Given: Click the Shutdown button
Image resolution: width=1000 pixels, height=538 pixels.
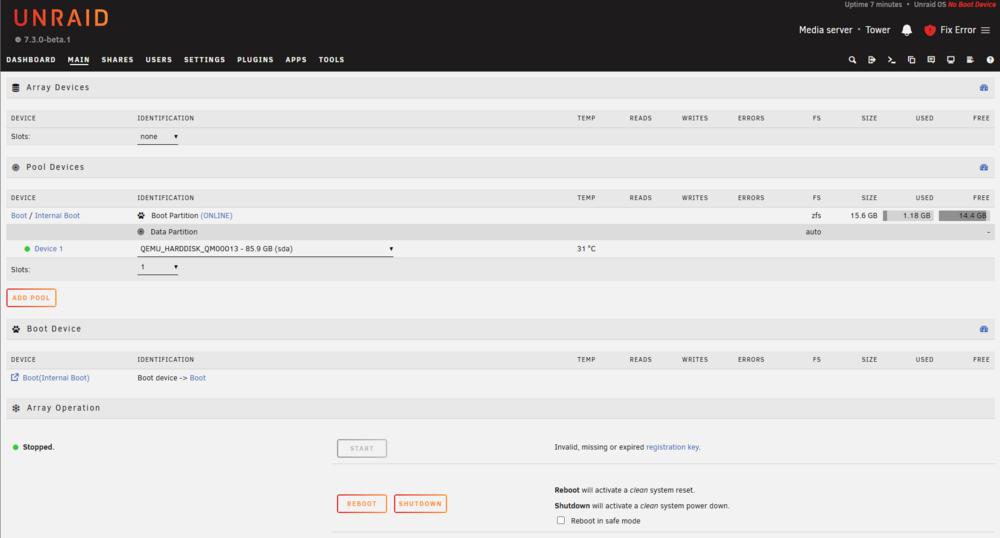Looking at the screenshot, I should coord(420,504).
